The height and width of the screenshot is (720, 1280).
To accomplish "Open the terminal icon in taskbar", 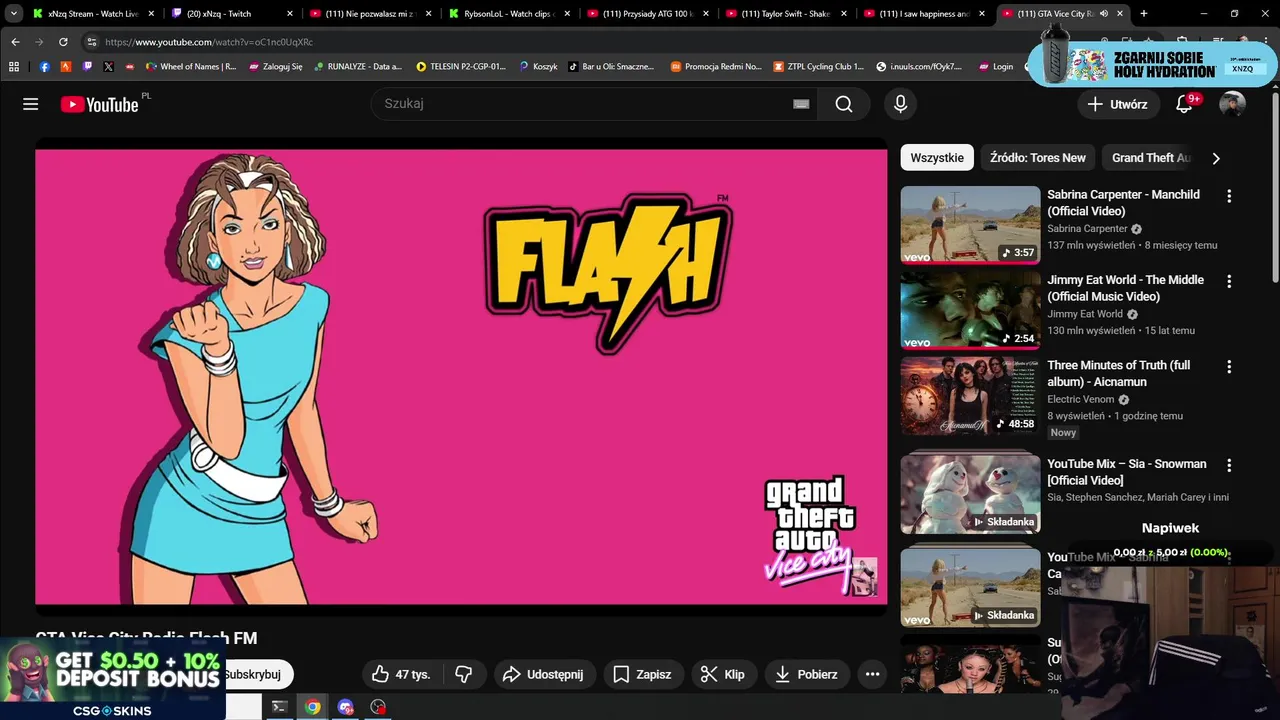I will [x=280, y=707].
